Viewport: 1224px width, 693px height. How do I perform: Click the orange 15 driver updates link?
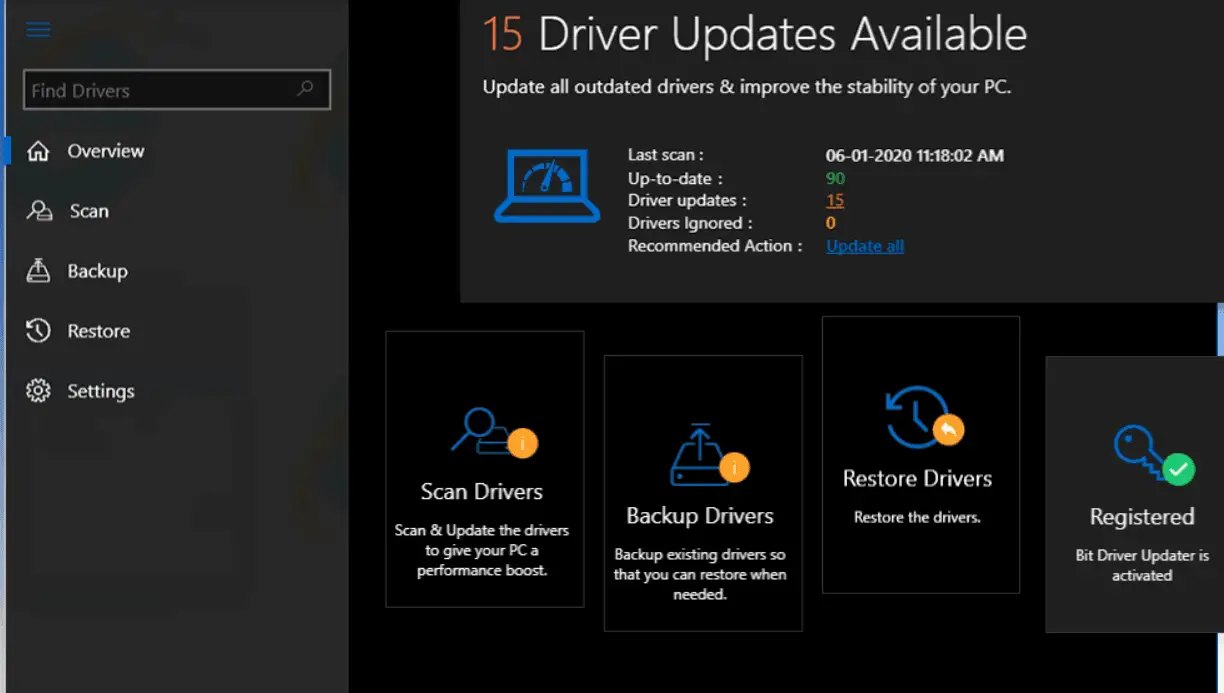[x=835, y=200]
